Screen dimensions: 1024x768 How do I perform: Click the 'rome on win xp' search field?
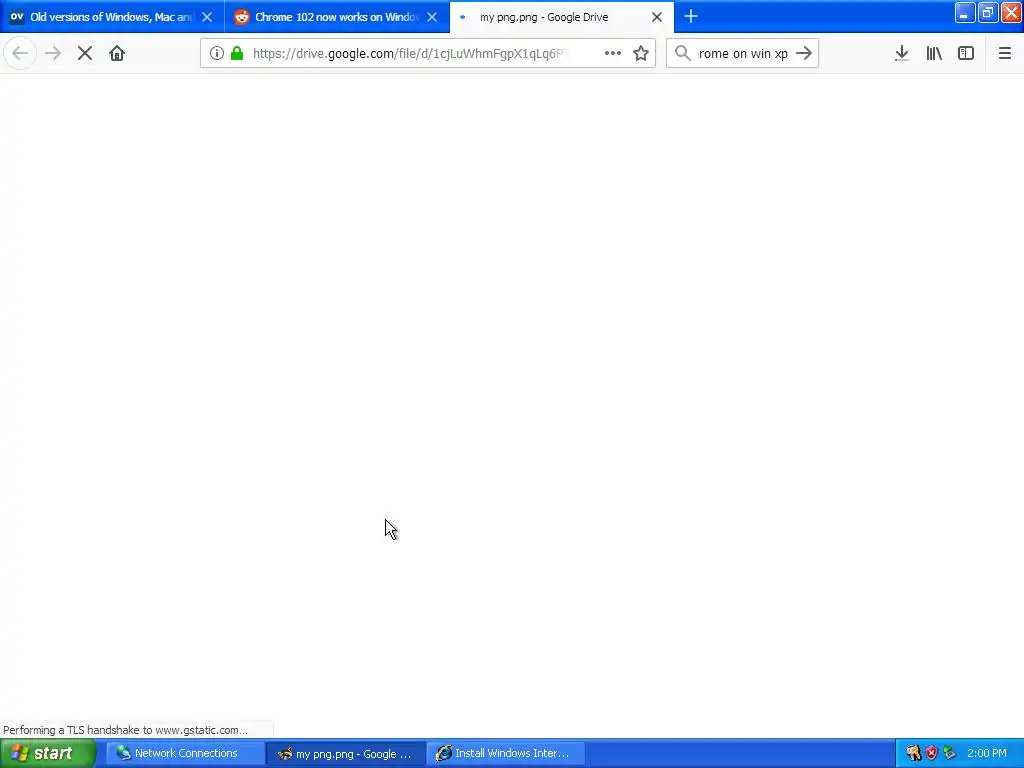[743, 54]
